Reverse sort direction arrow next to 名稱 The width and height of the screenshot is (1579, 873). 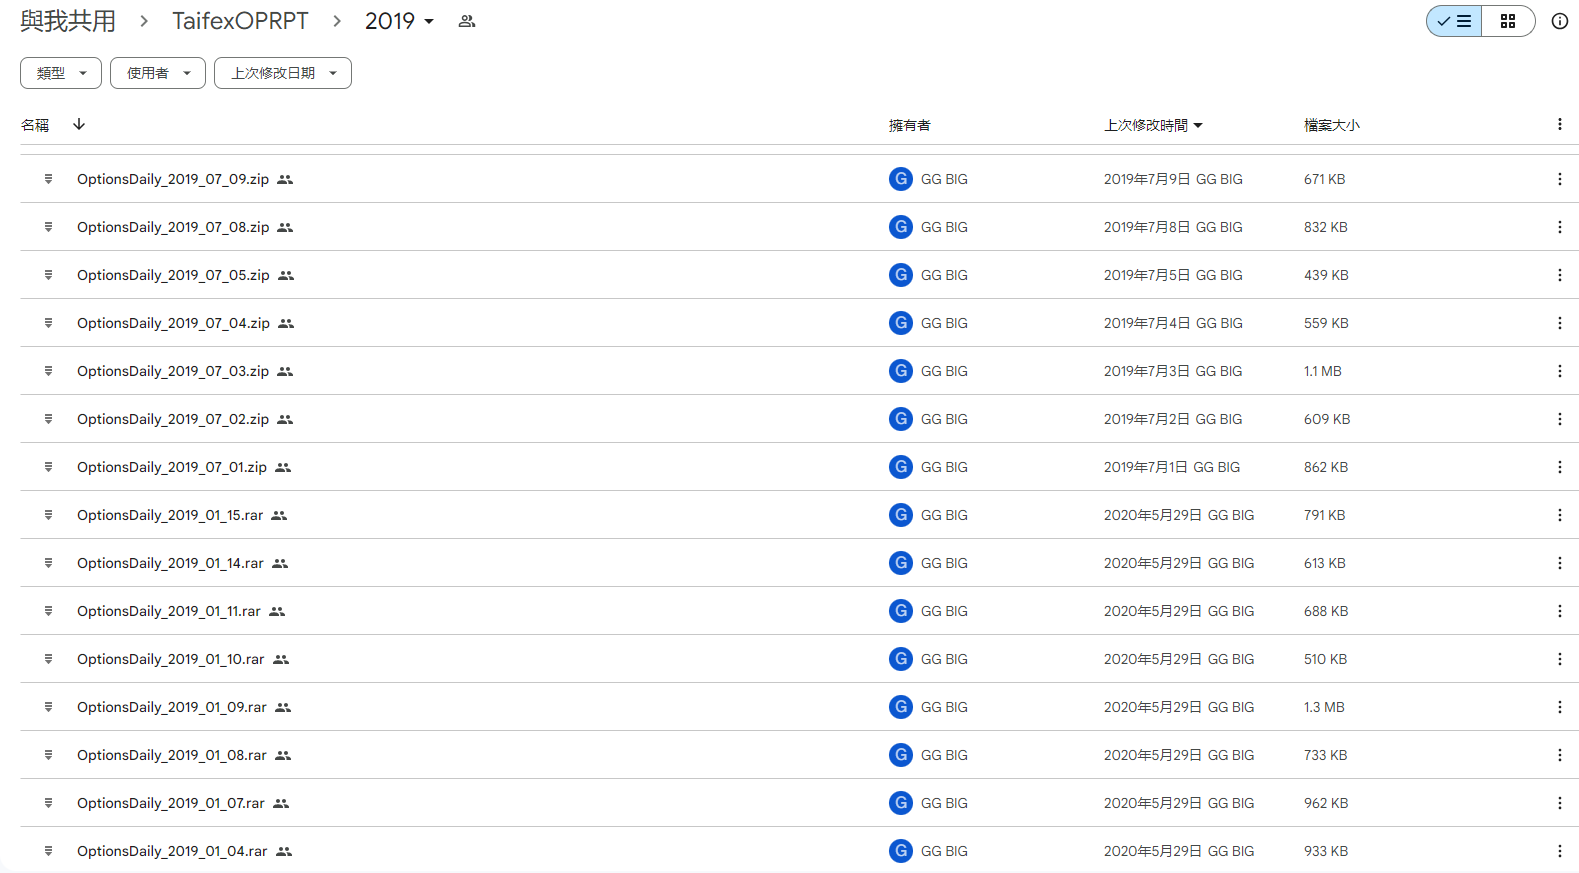click(79, 124)
